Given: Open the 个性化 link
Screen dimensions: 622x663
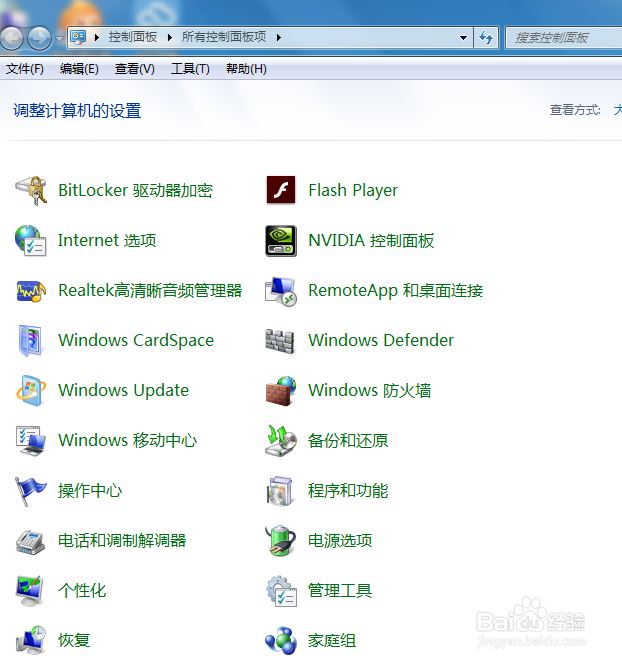Looking at the screenshot, I should tap(82, 591).
